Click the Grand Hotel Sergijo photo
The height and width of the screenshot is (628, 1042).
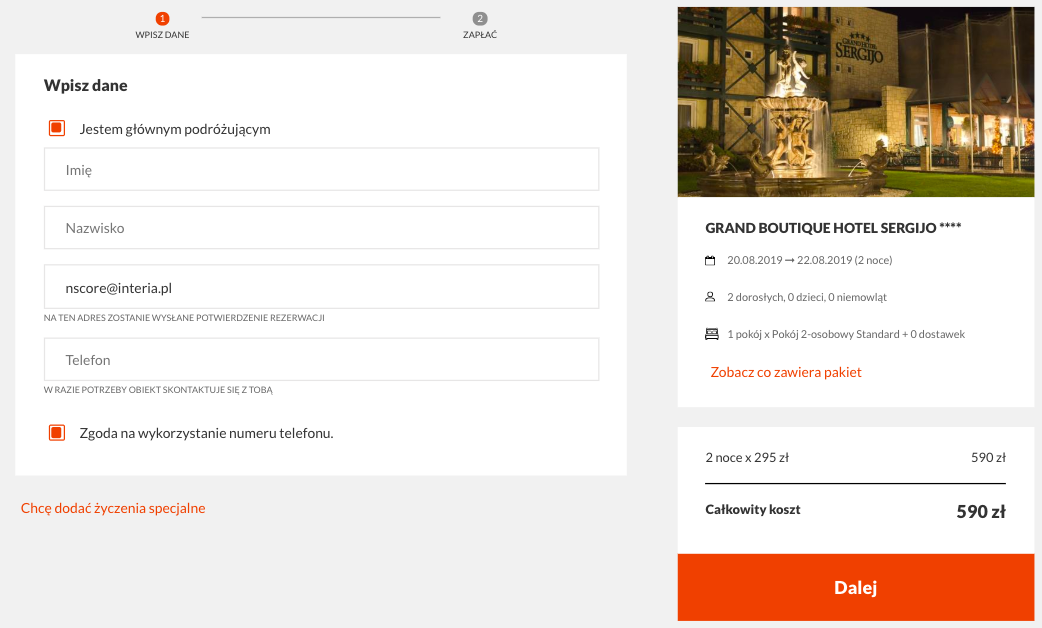pyautogui.click(x=856, y=102)
